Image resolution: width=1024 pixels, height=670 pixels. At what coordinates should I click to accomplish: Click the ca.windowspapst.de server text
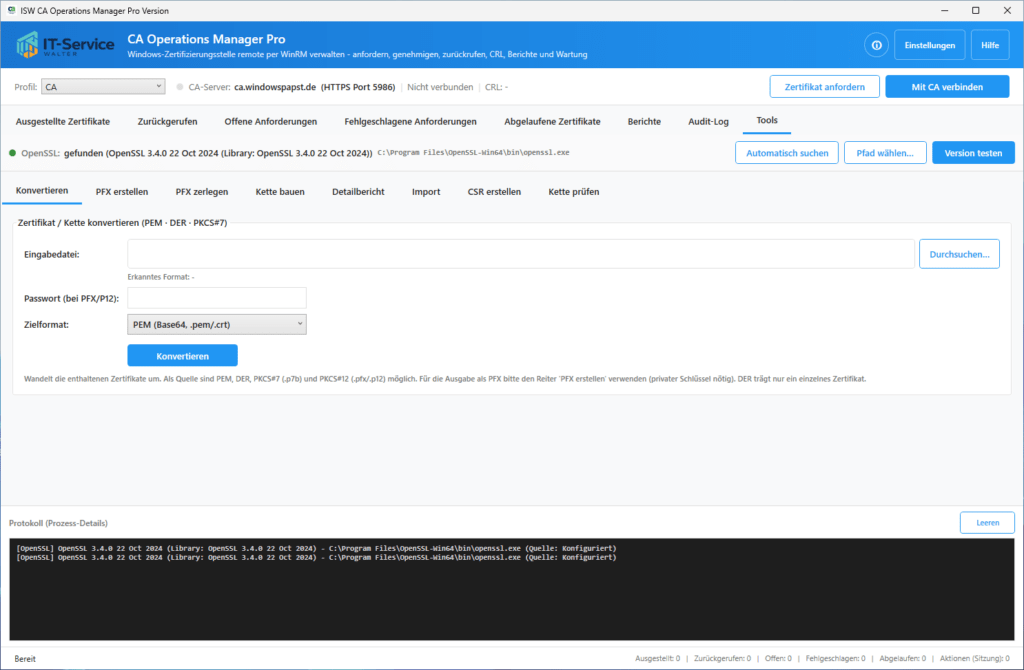[x=275, y=87]
